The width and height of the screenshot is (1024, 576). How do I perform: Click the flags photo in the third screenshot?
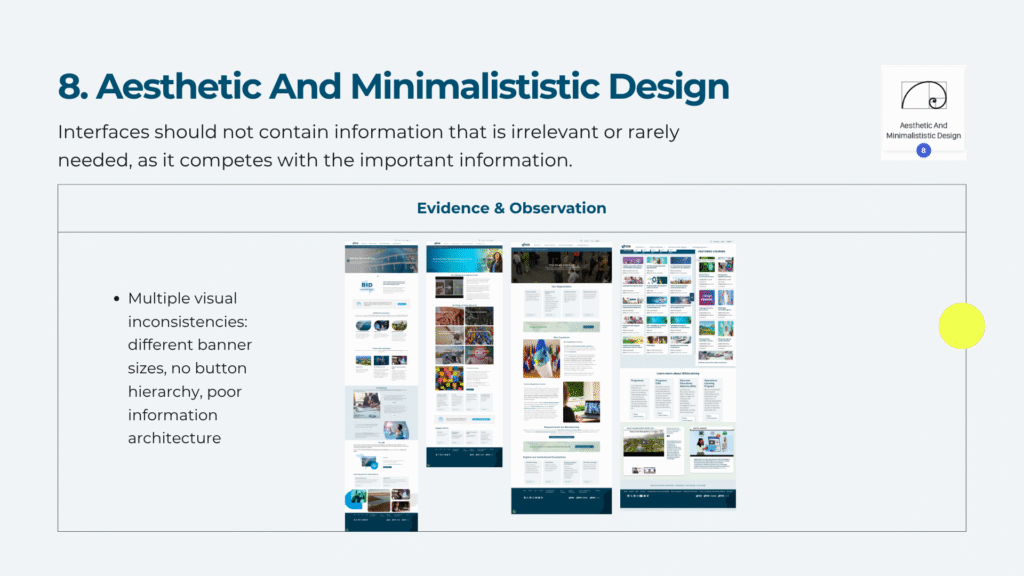[542, 359]
